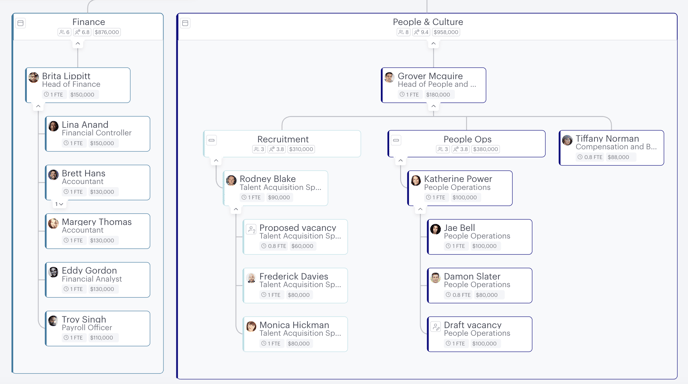Toggle the chevron beneath the Finance header

coord(78,43)
